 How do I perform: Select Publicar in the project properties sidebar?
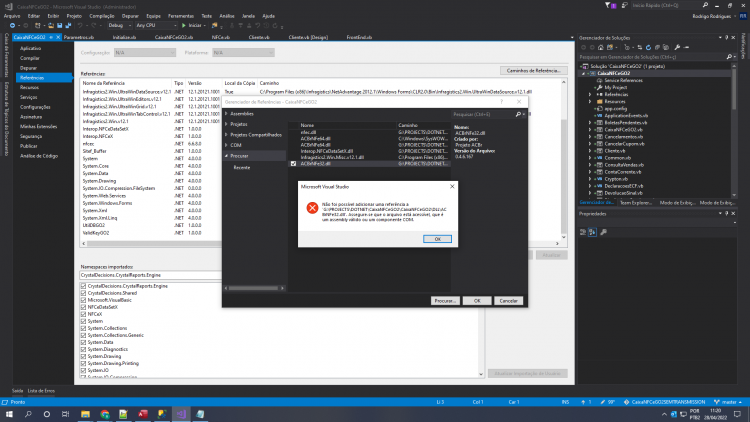click(x=29, y=146)
